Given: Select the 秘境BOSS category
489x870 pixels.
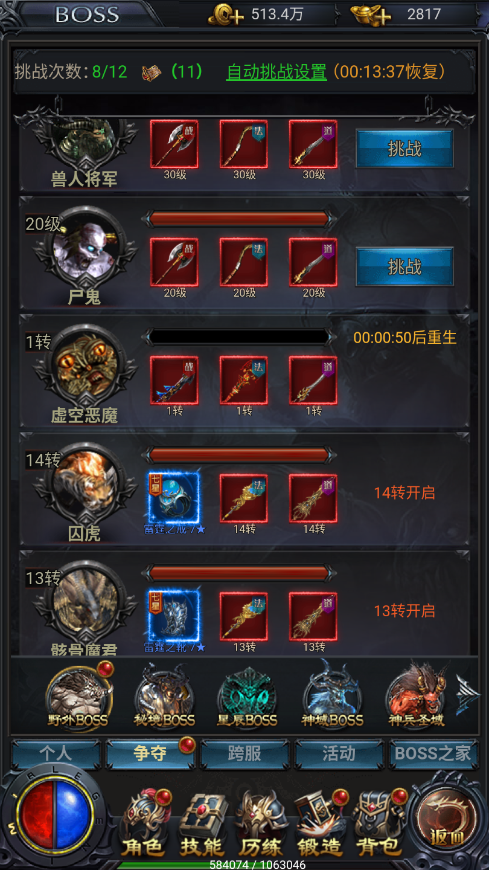Looking at the screenshot, I should tap(165, 696).
